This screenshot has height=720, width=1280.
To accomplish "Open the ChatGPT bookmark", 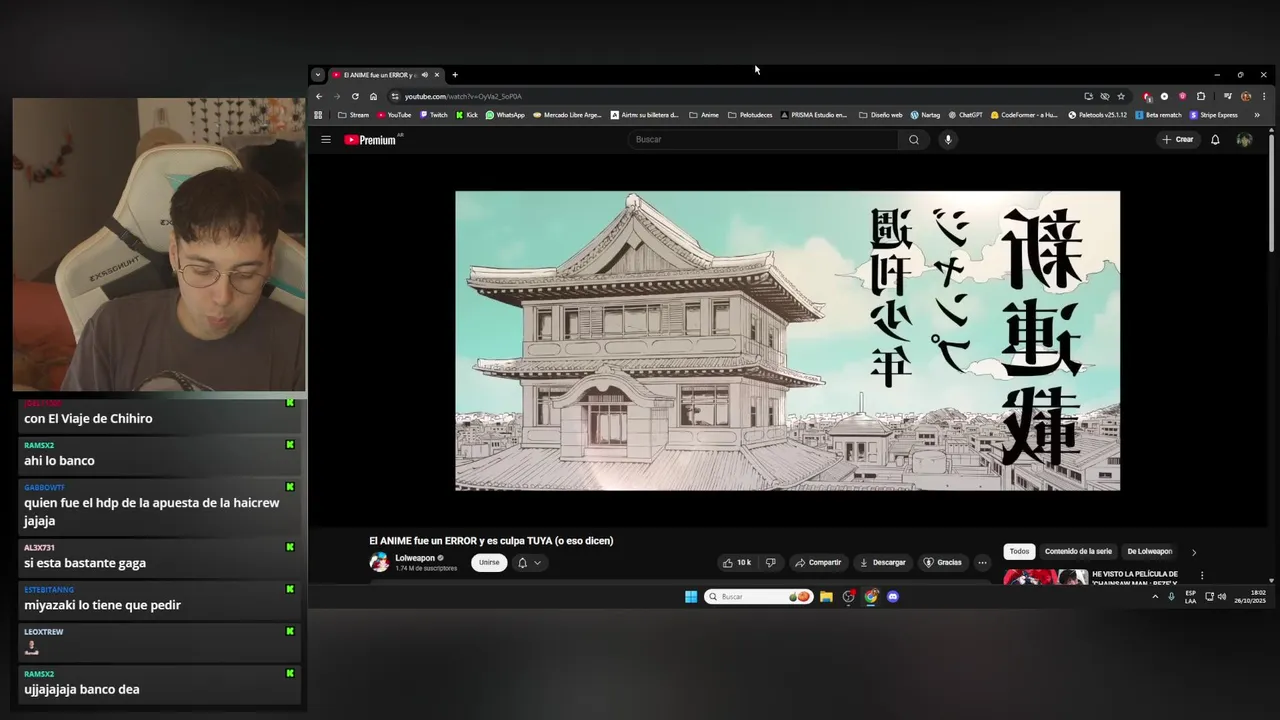I will click(x=965, y=115).
